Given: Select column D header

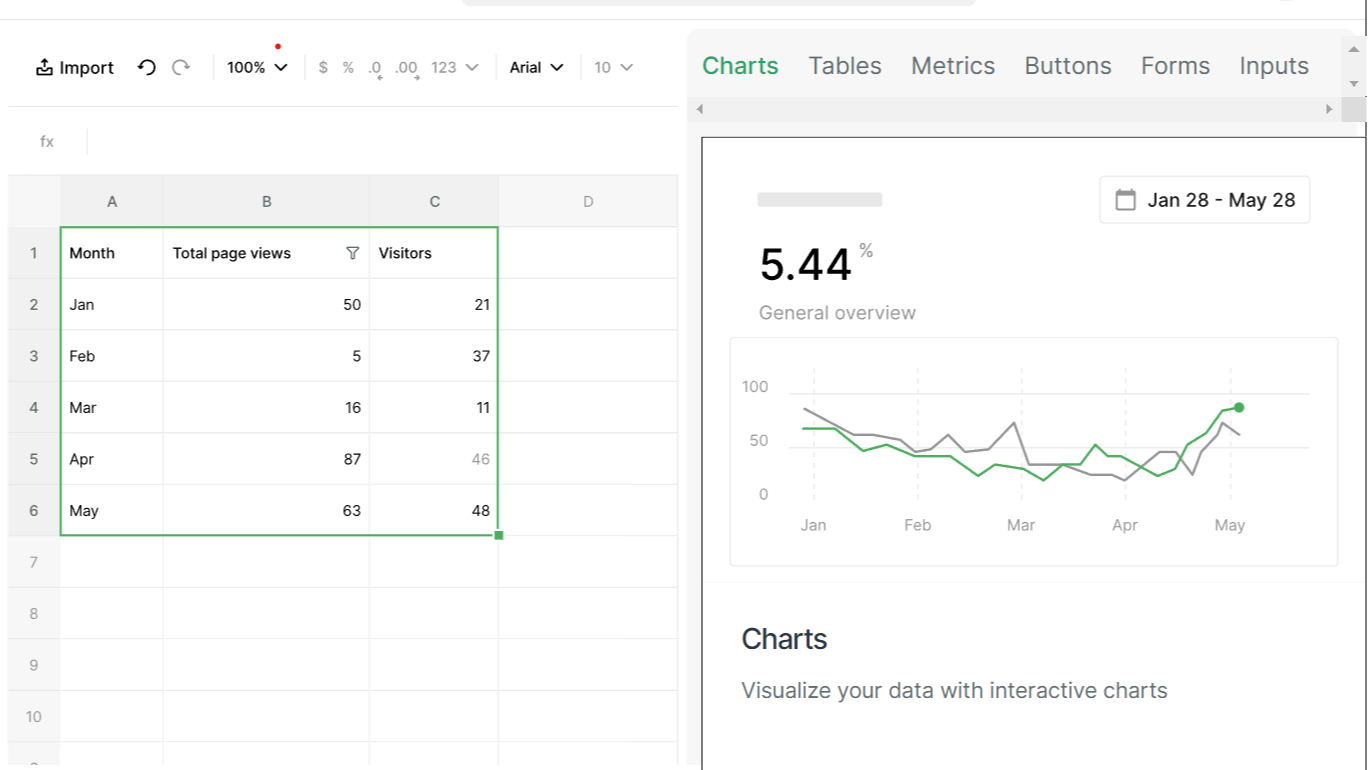Looking at the screenshot, I should tap(587, 201).
